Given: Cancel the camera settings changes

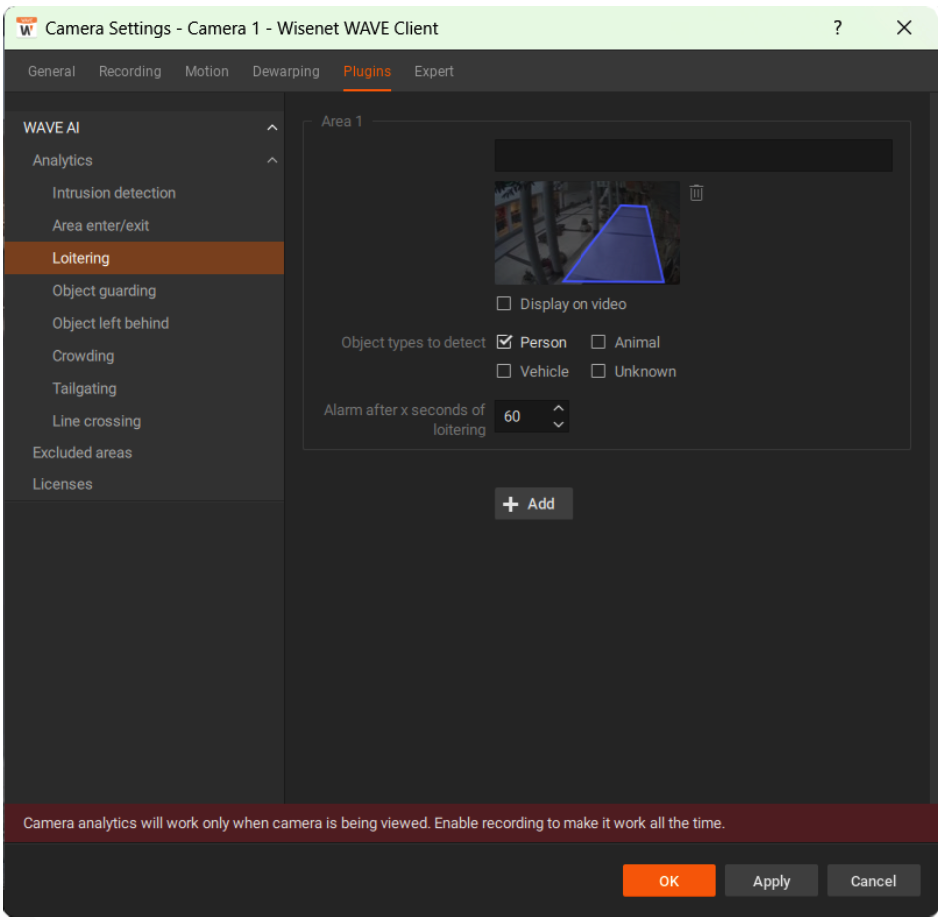Looking at the screenshot, I should [x=874, y=880].
